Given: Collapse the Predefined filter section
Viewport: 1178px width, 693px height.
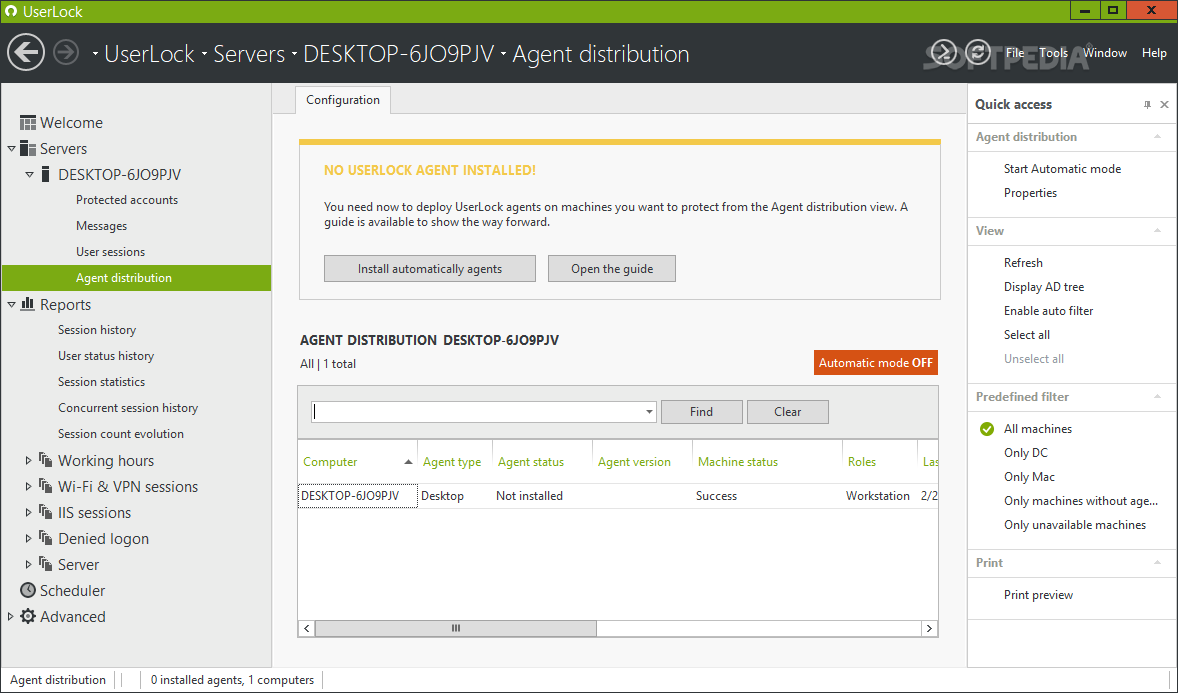Looking at the screenshot, I should [1157, 397].
